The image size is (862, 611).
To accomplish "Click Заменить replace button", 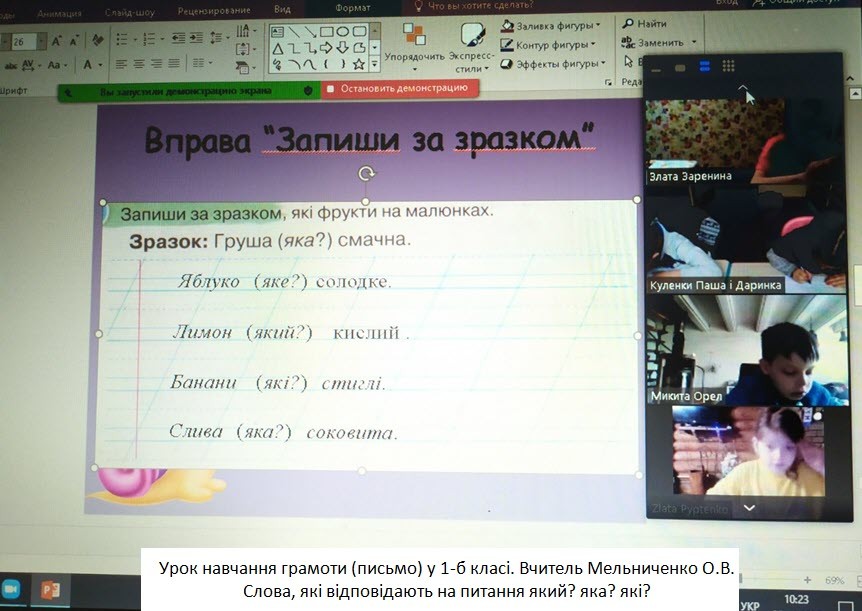I will pyautogui.click(x=659, y=43).
